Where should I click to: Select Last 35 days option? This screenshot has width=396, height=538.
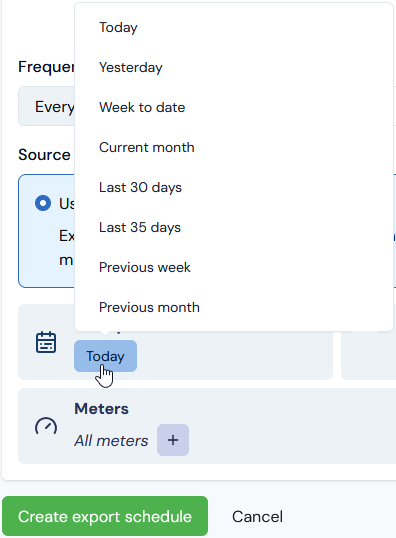pyautogui.click(x=234, y=227)
